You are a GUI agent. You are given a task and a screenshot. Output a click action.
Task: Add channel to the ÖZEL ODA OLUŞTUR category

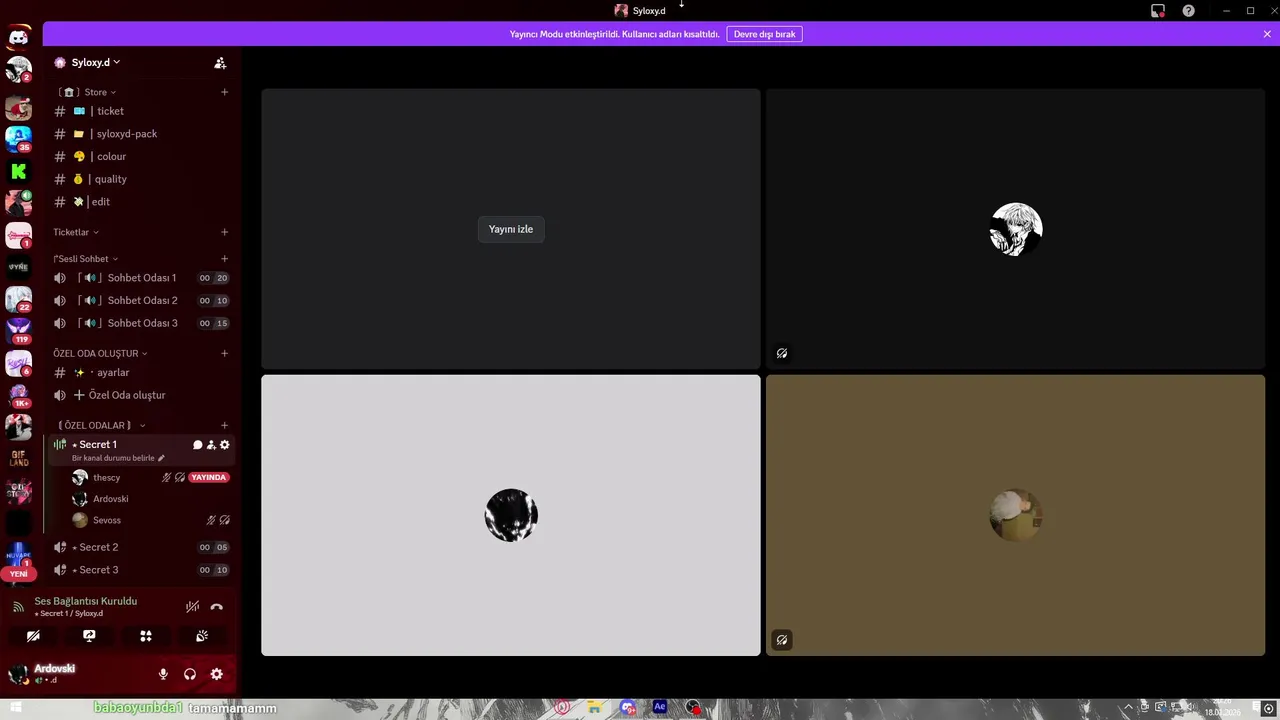(x=224, y=353)
